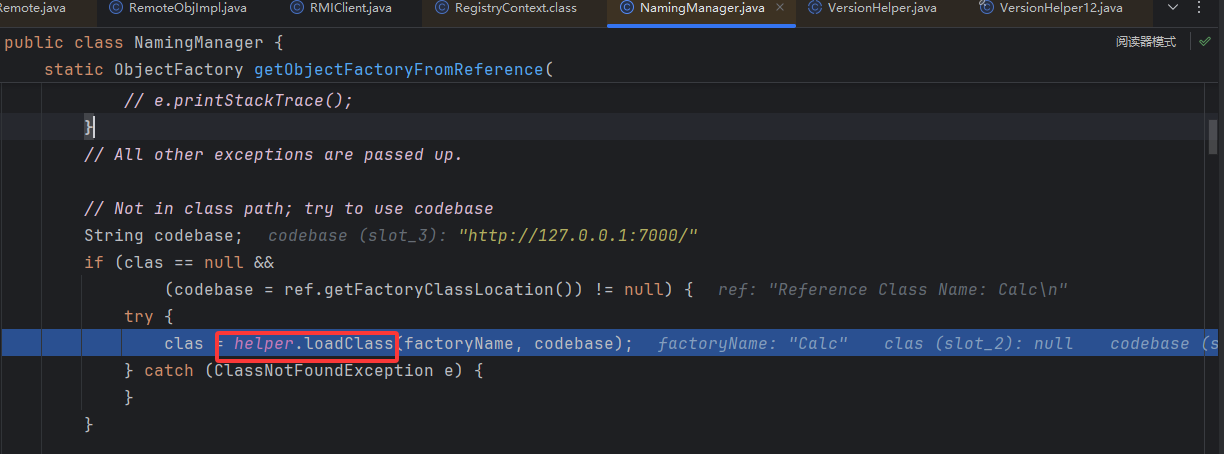Expand the hidden tabs list chevron
This screenshot has height=454, width=1224.
pyautogui.click(x=1173, y=8)
